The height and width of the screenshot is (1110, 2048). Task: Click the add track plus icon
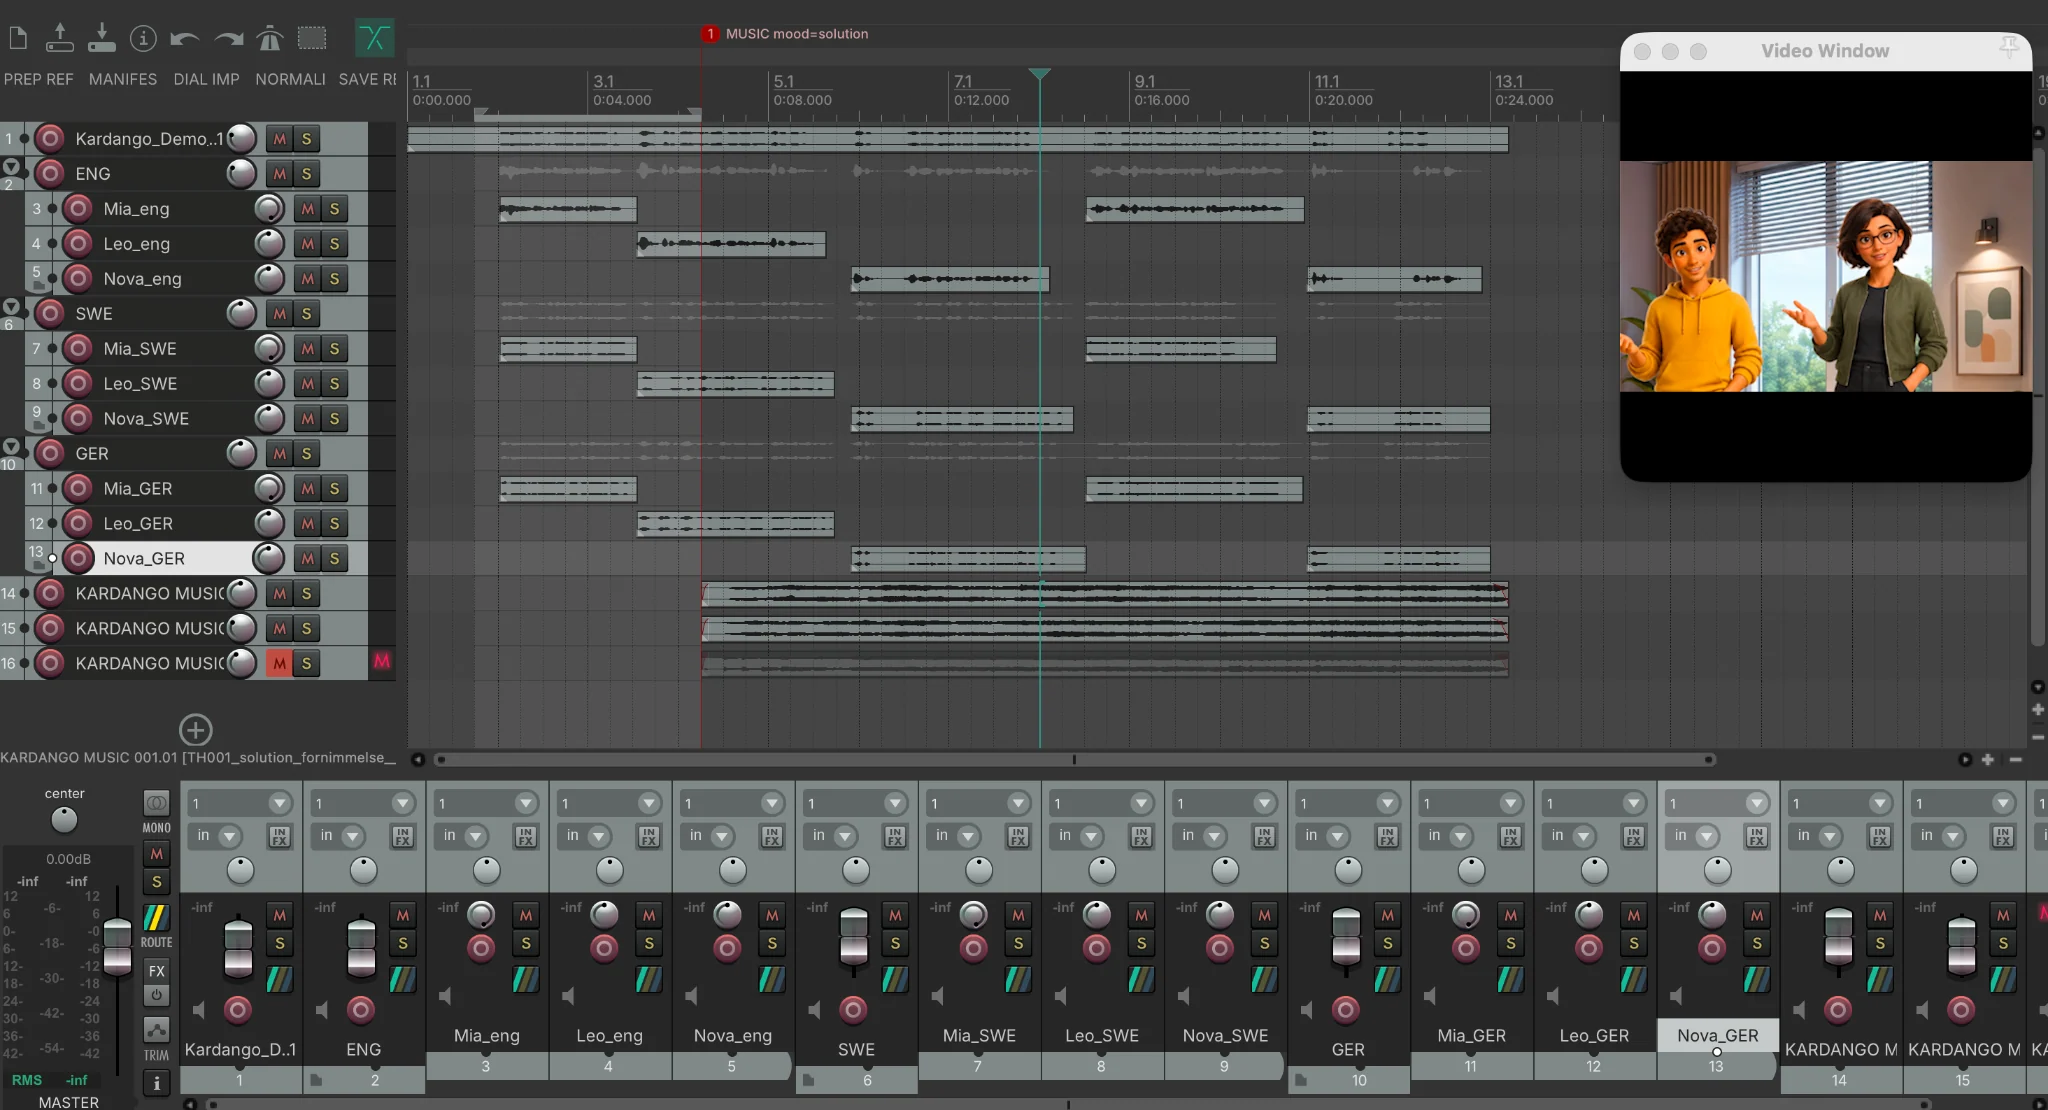(195, 729)
